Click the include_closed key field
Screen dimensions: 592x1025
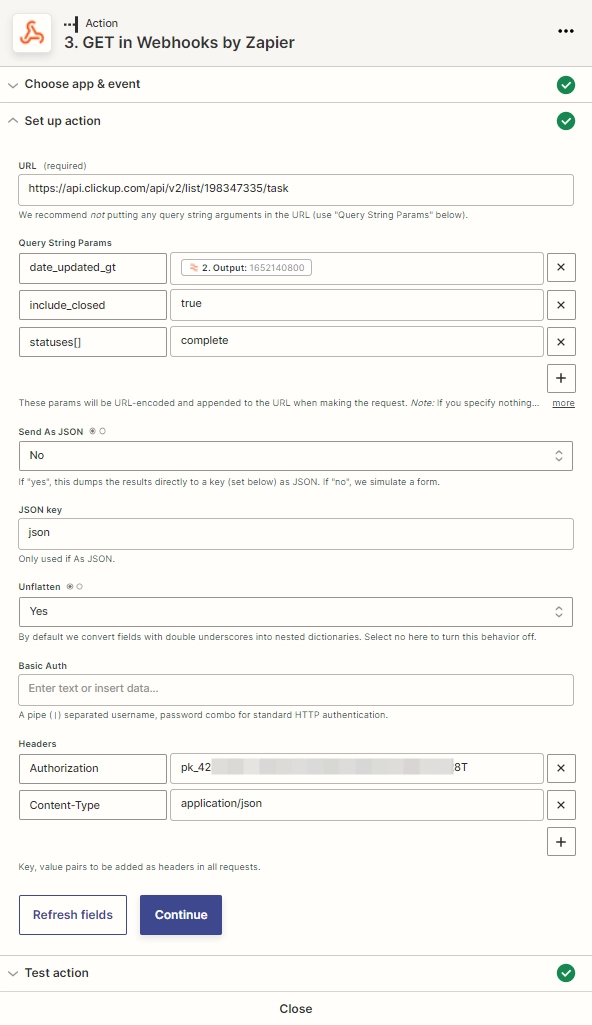tap(93, 305)
